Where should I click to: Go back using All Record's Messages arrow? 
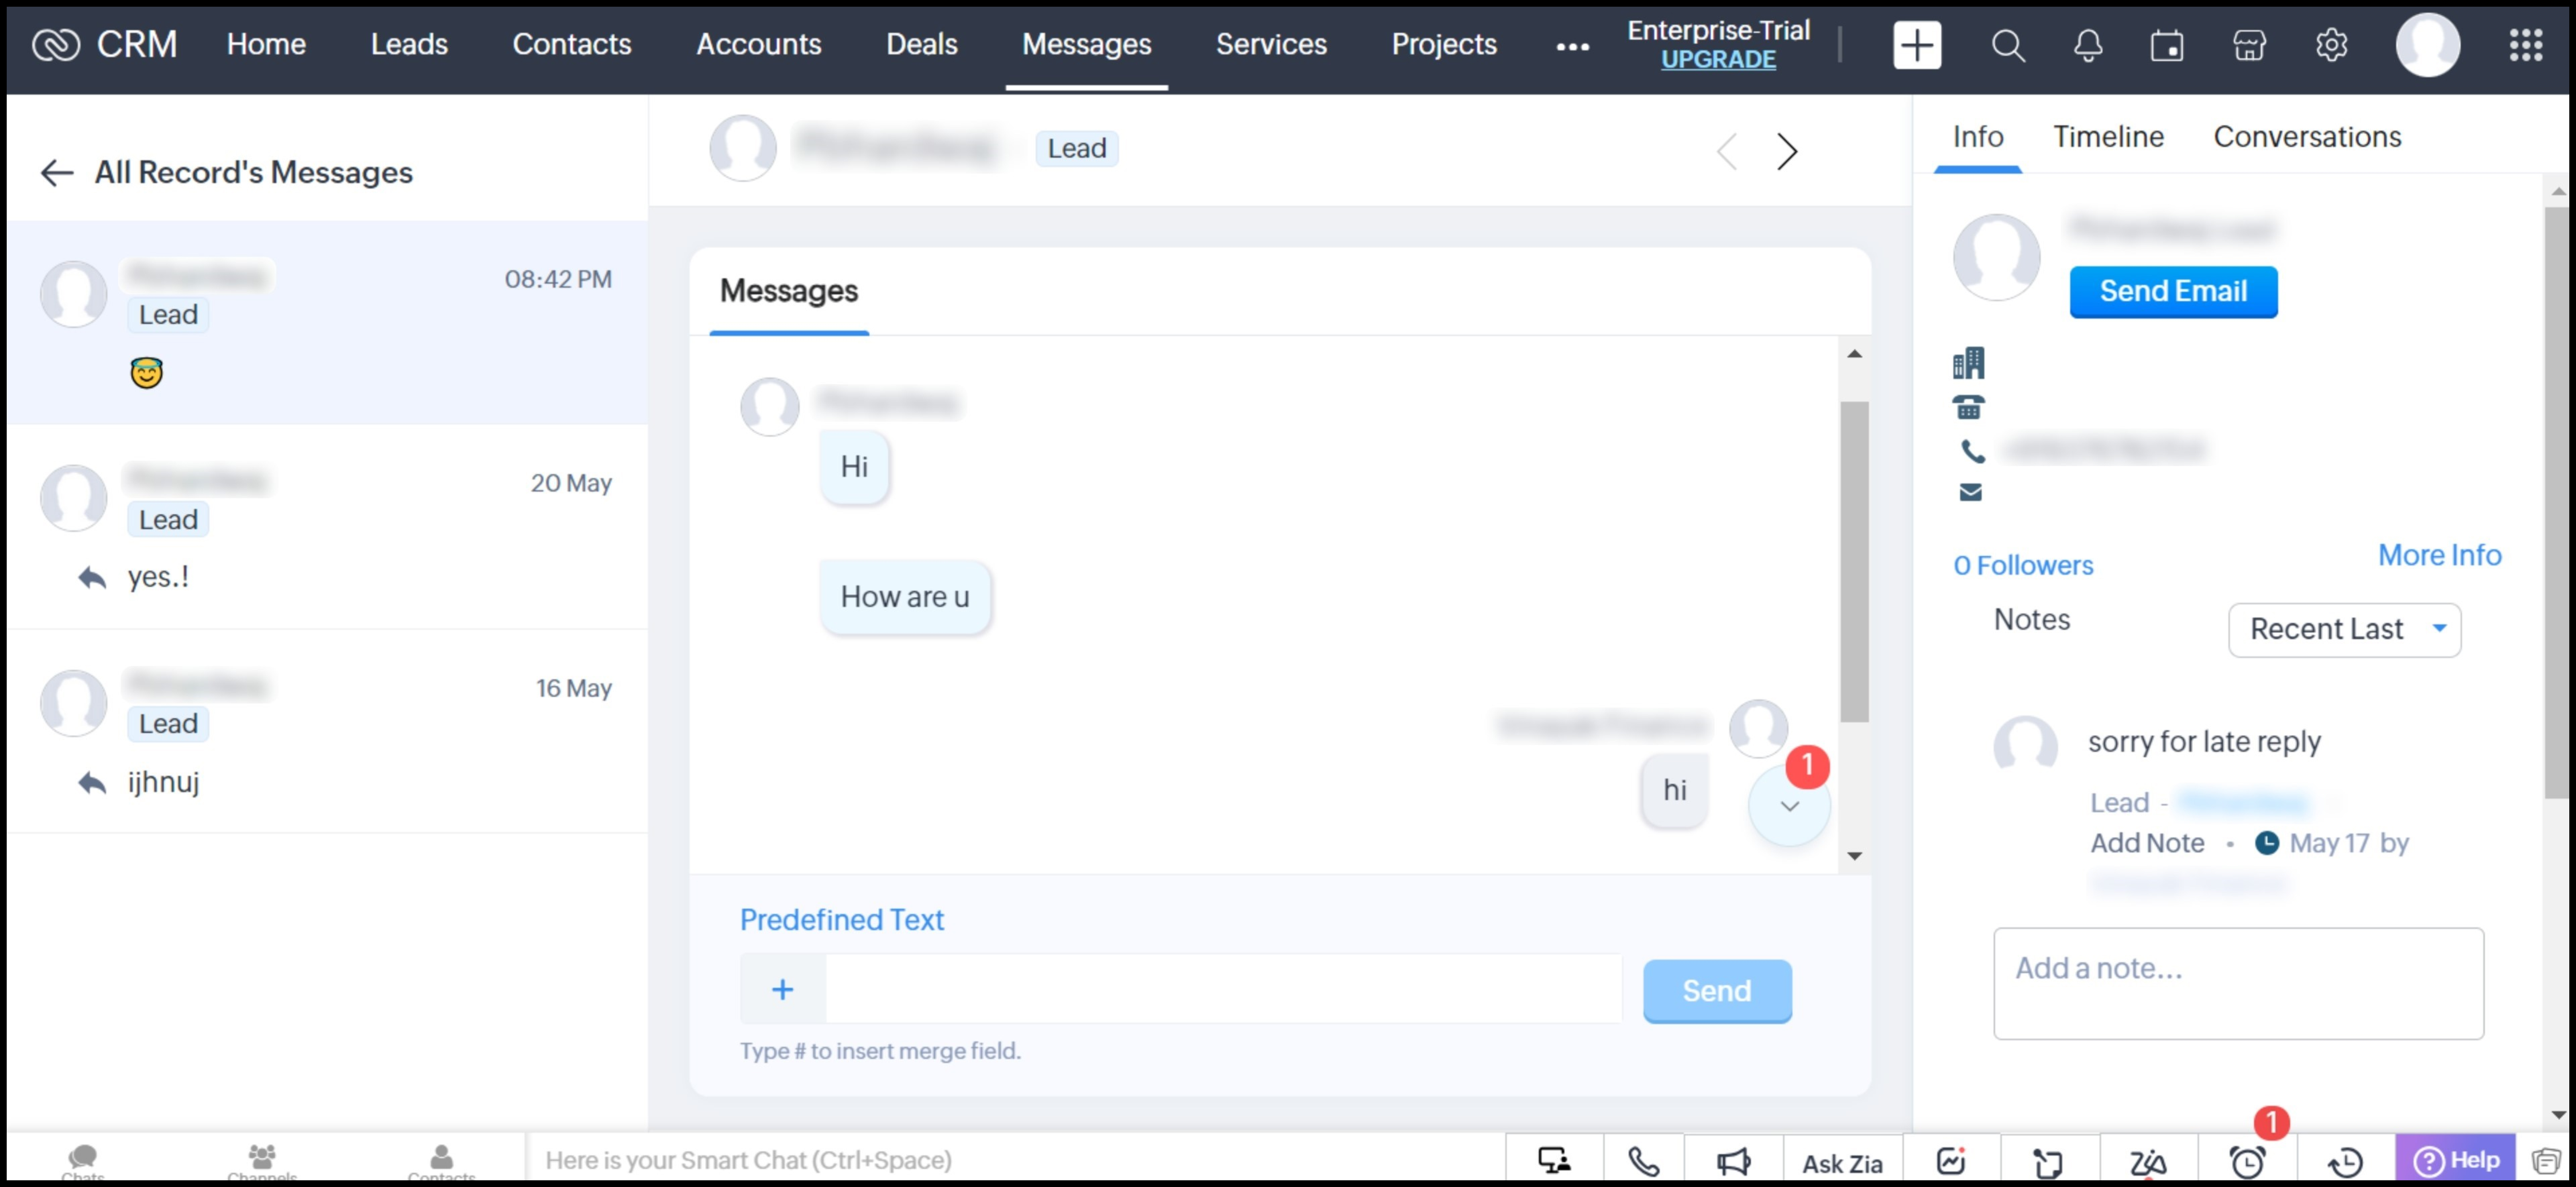(57, 172)
